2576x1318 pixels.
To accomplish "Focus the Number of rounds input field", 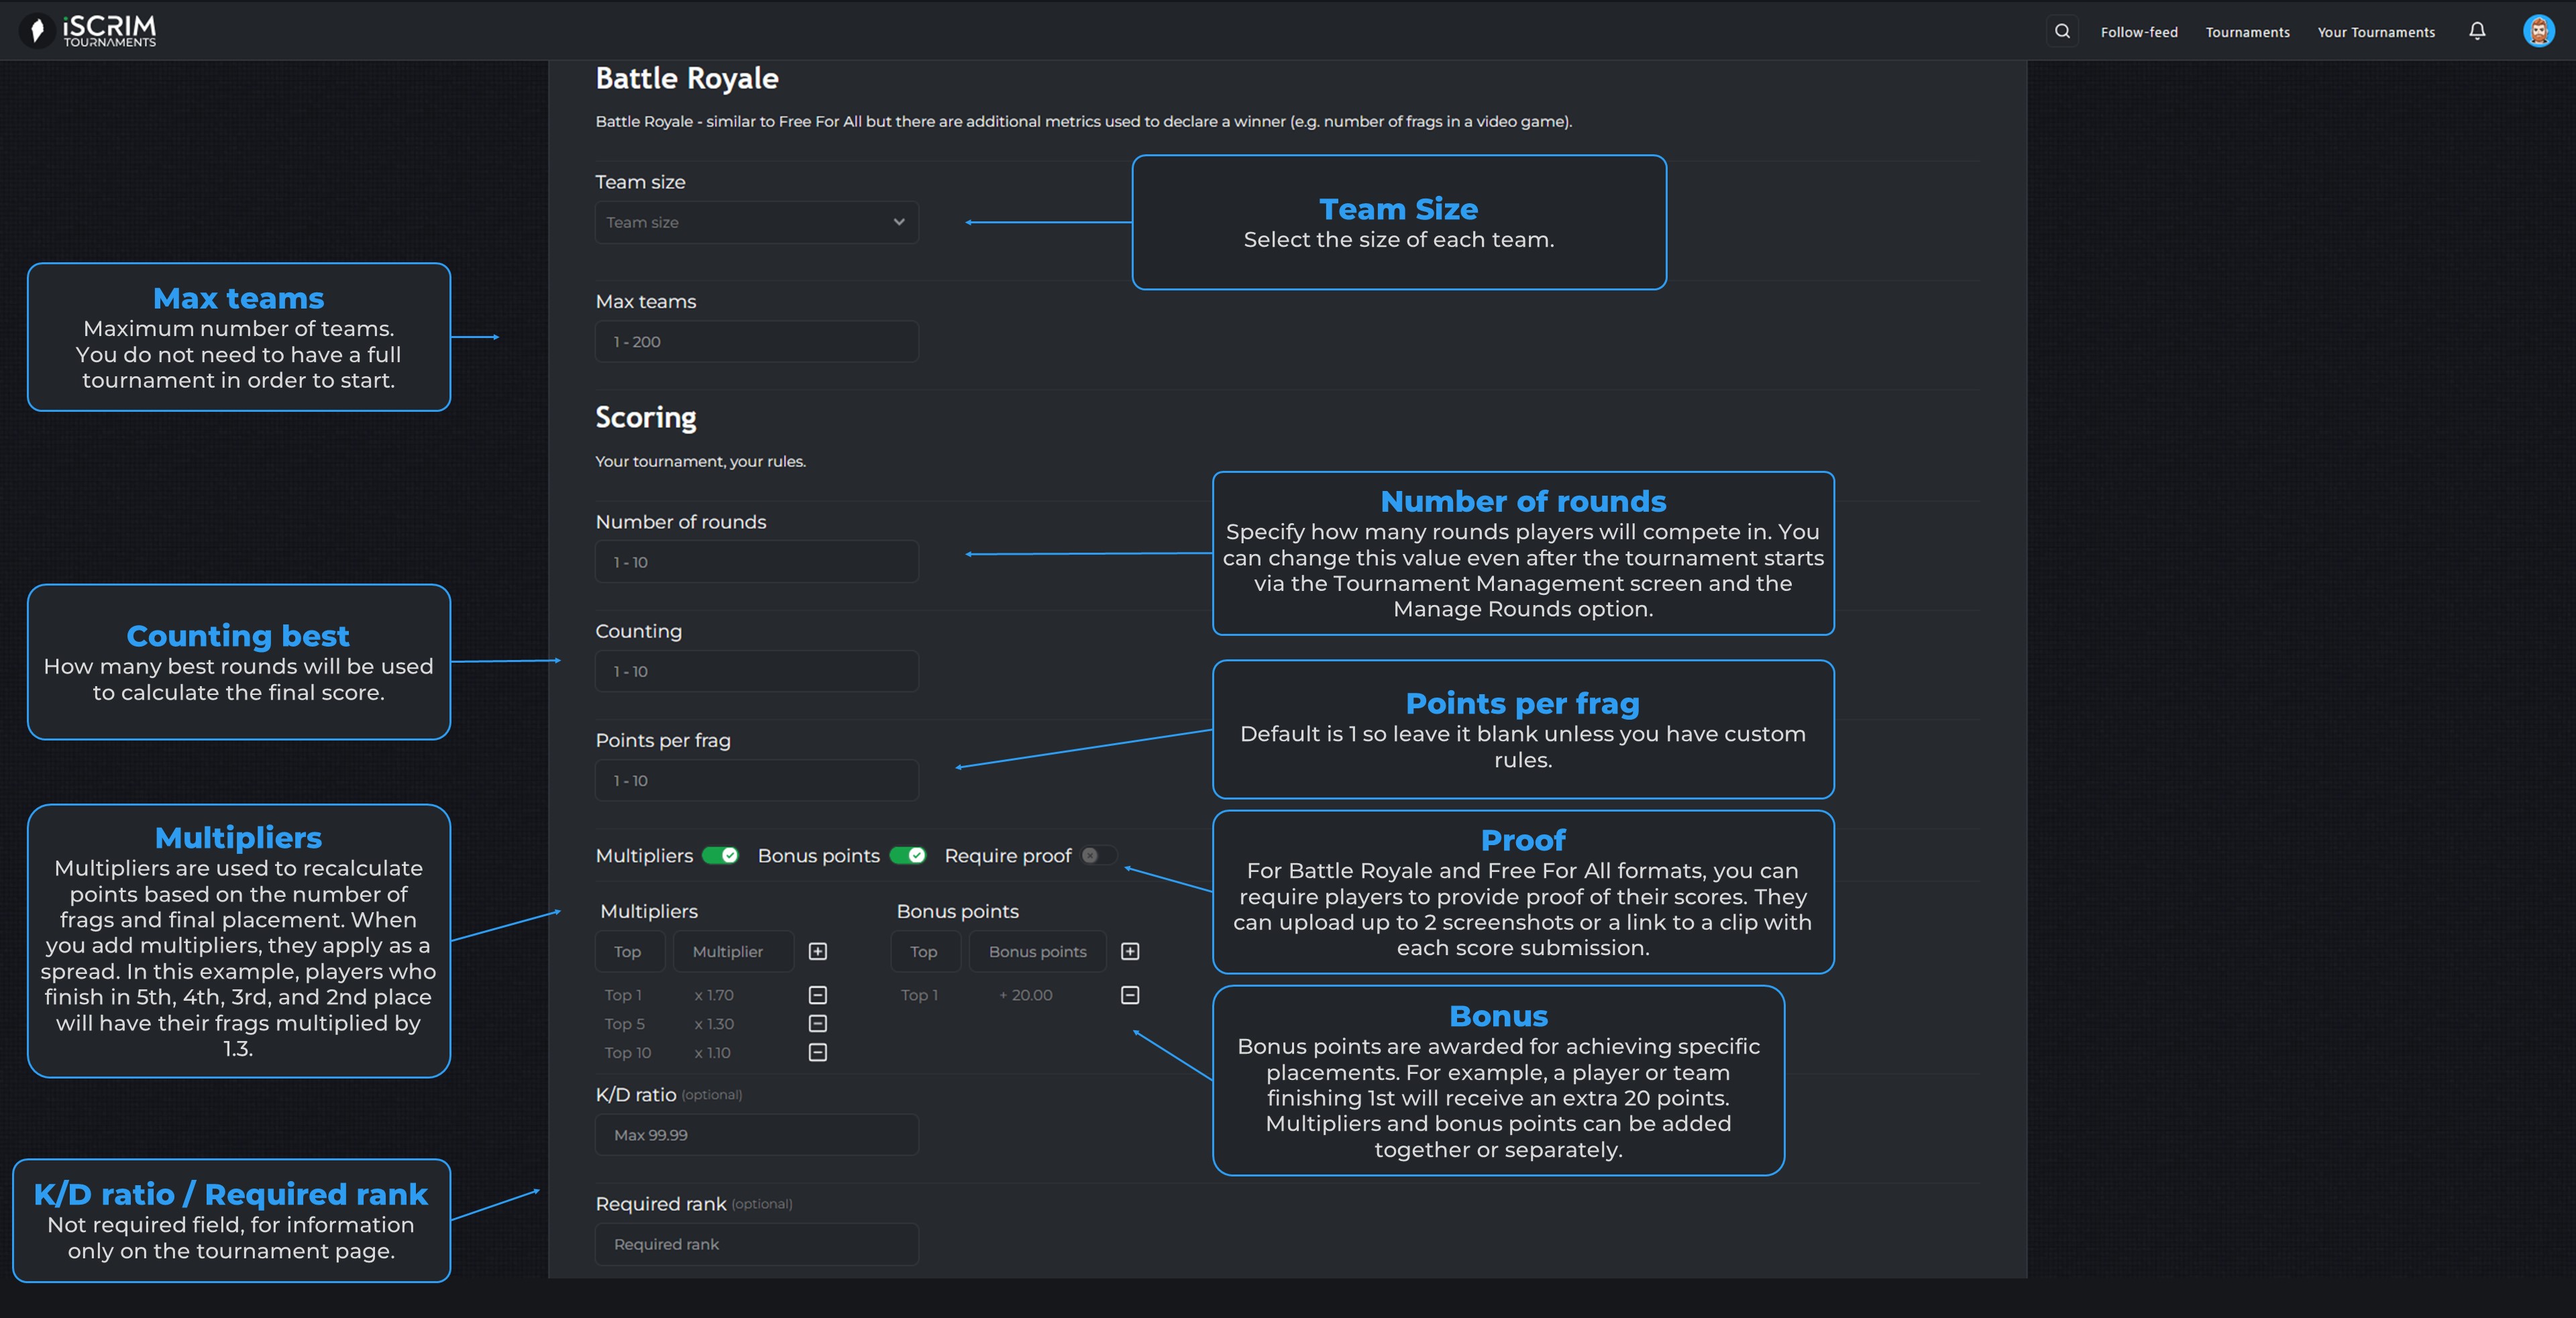I will coord(756,562).
